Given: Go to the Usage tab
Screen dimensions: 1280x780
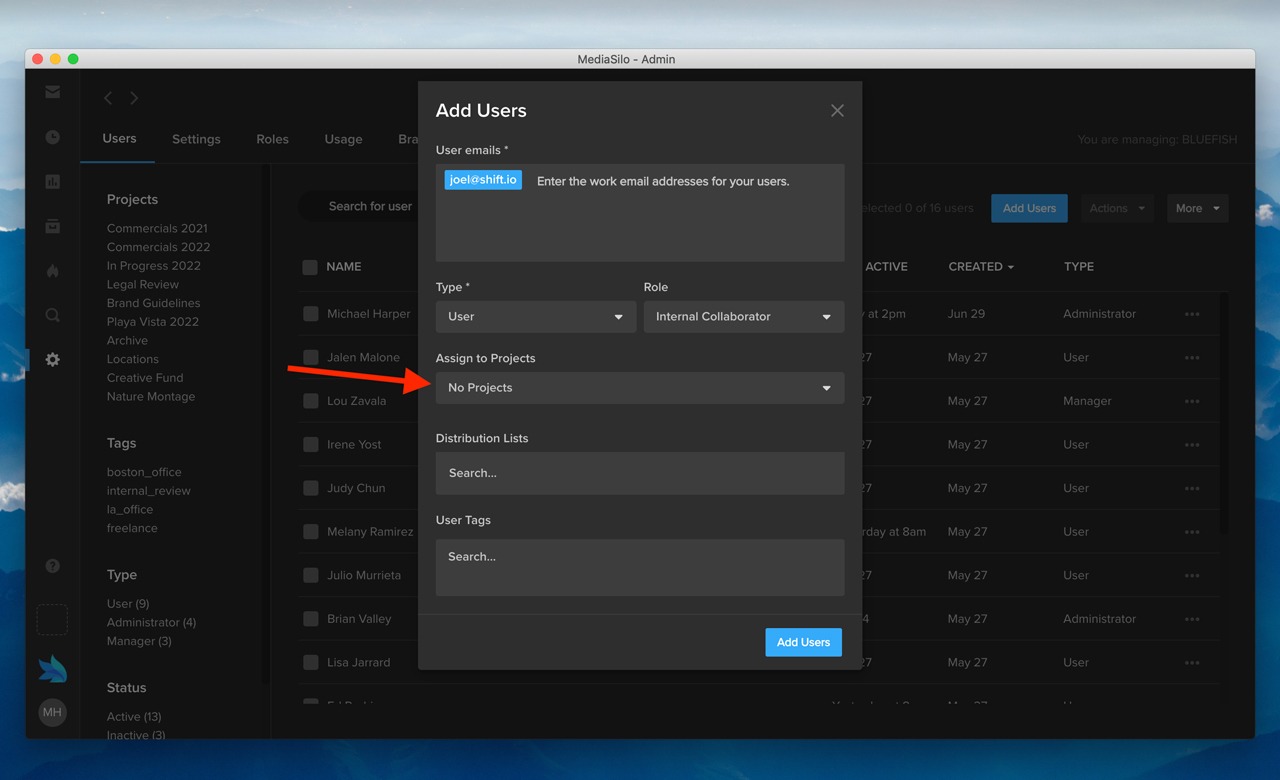Looking at the screenshot, I should (343, 139).
